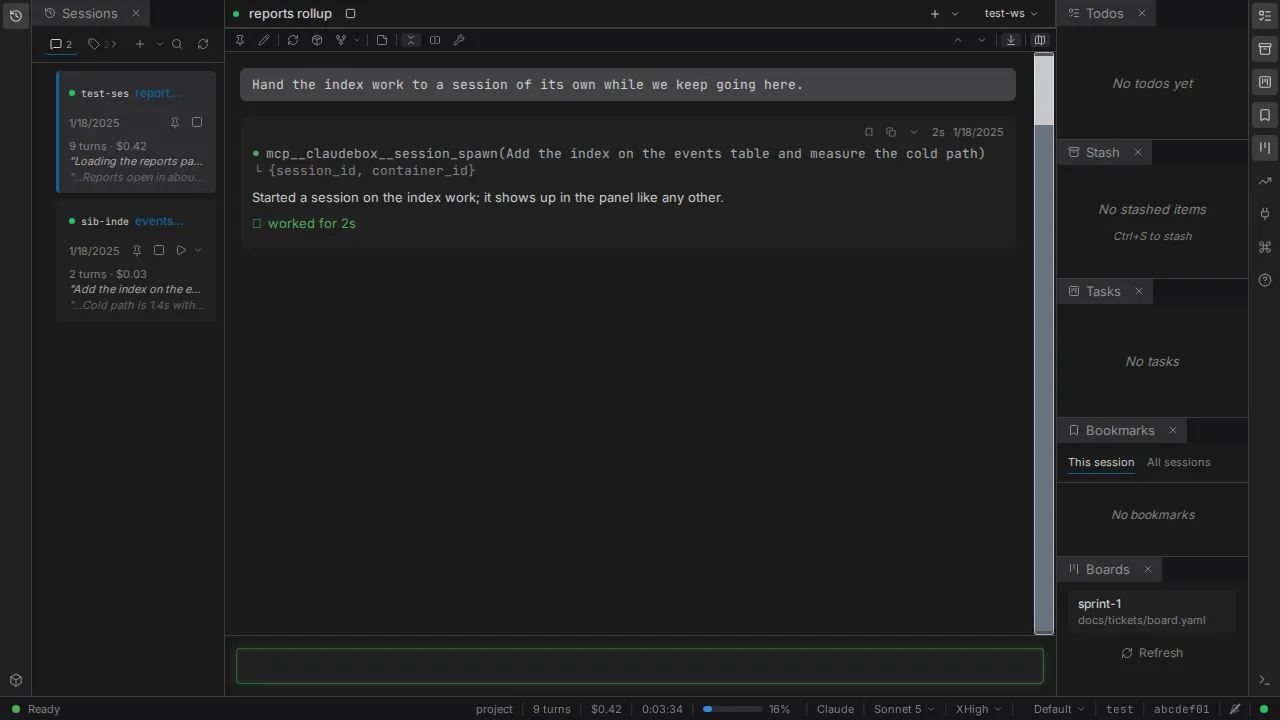Click the refresh icon in conversation toolbar
This screenshot has width=1280, height=720.
coord(293,40)
